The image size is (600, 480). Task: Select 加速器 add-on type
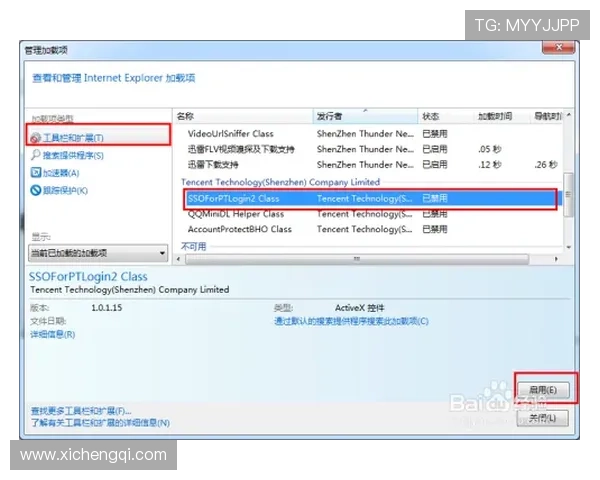coord(60,172)
